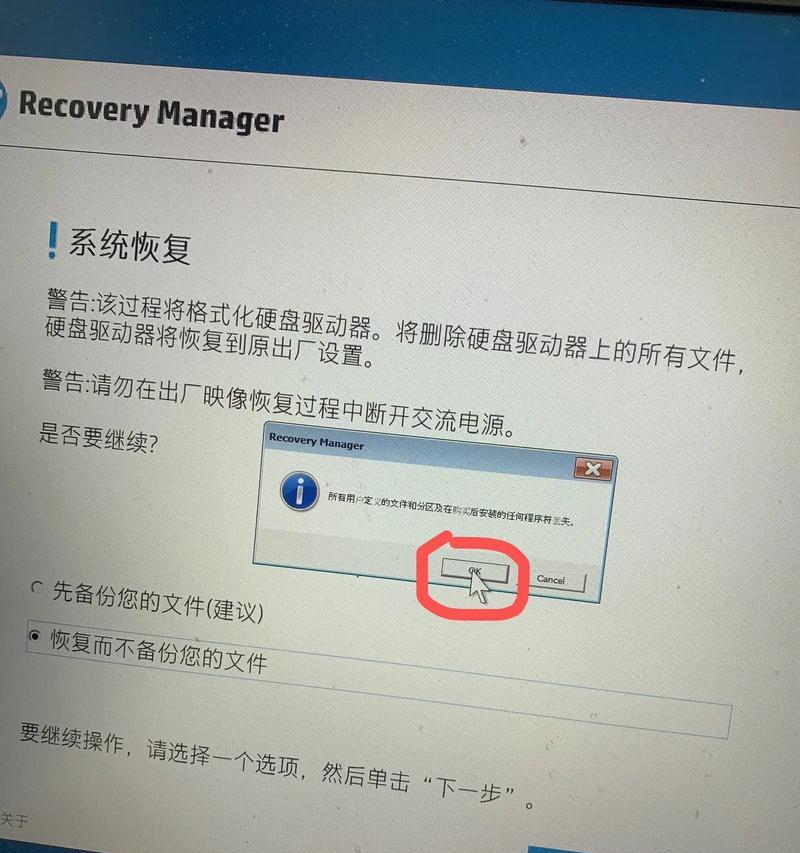This screenshot has width=800, height=853.
Task: Click the 系统恢复 heading text
Action: pyautogui.click(x=130, y=247)
